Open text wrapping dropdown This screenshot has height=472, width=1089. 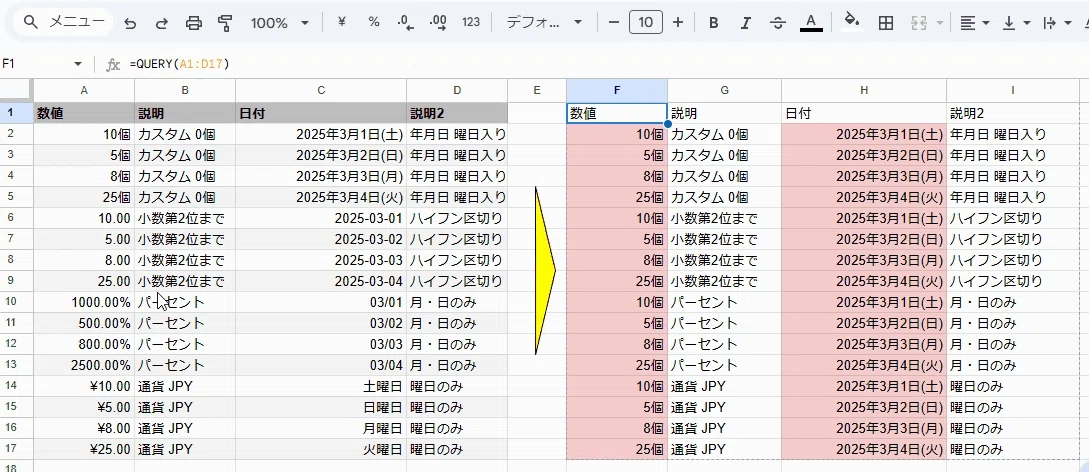tap(1058, 23)
